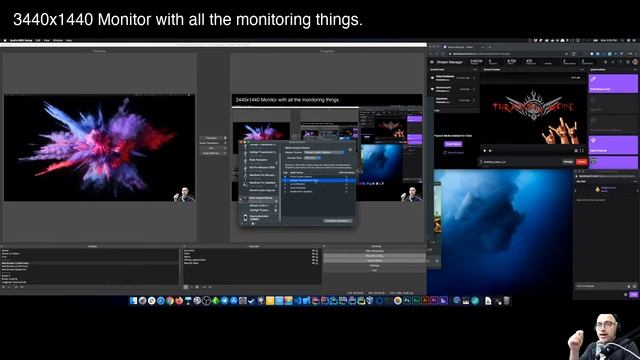The image size is (640, 360).
Task: Play the Twitch stream preview
Action: click(x=485, y=151)
